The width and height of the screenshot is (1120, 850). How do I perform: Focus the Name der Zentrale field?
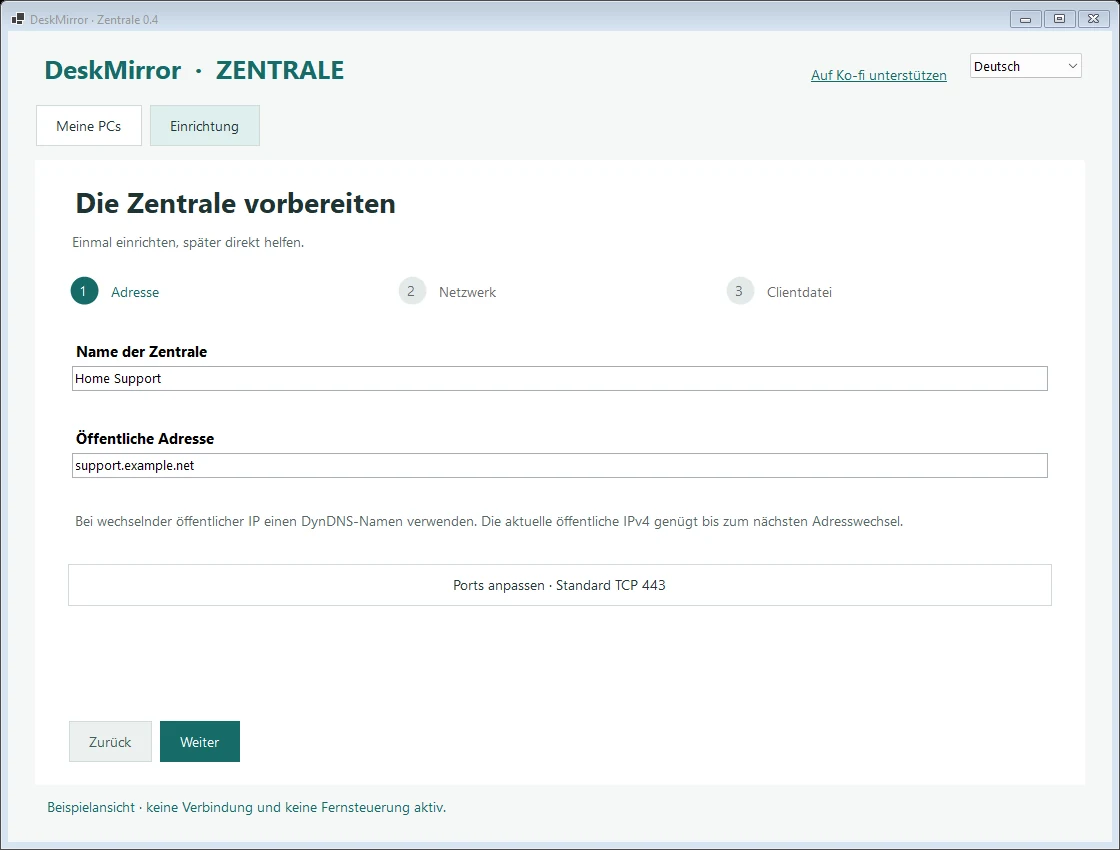560,379
